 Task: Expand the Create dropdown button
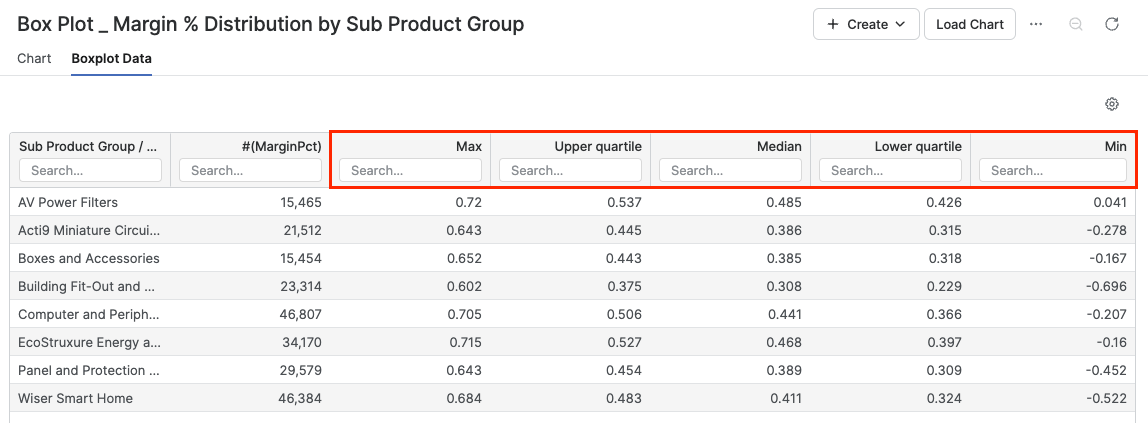pos(866,24)
